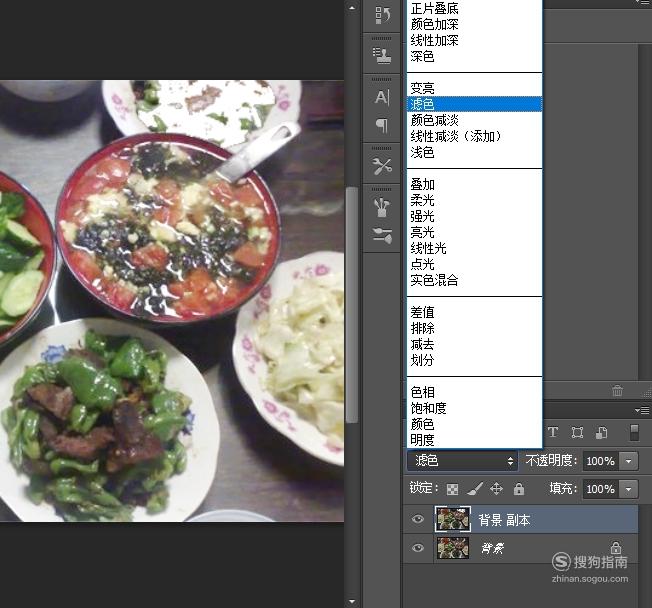Open the Brush Presets panel icon
652x608 pixels.
point(382,235)
